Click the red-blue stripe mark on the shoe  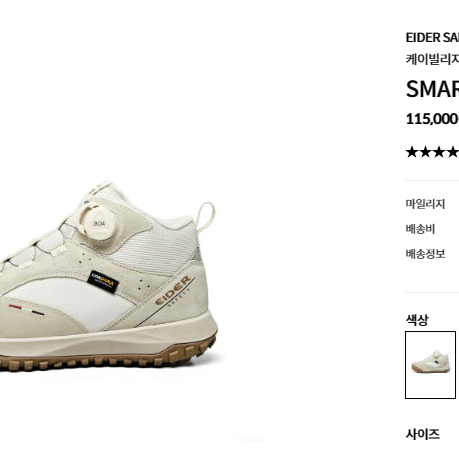[x=26, y=309]
